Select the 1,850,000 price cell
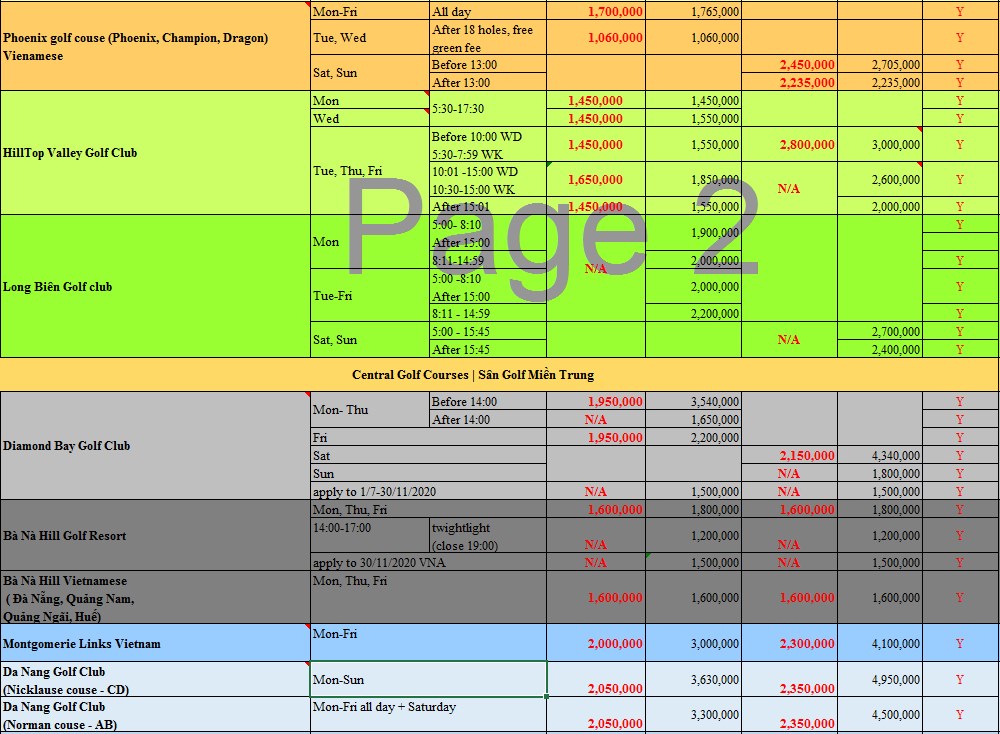Screen dimensions: 1000x734 (693, 180)
